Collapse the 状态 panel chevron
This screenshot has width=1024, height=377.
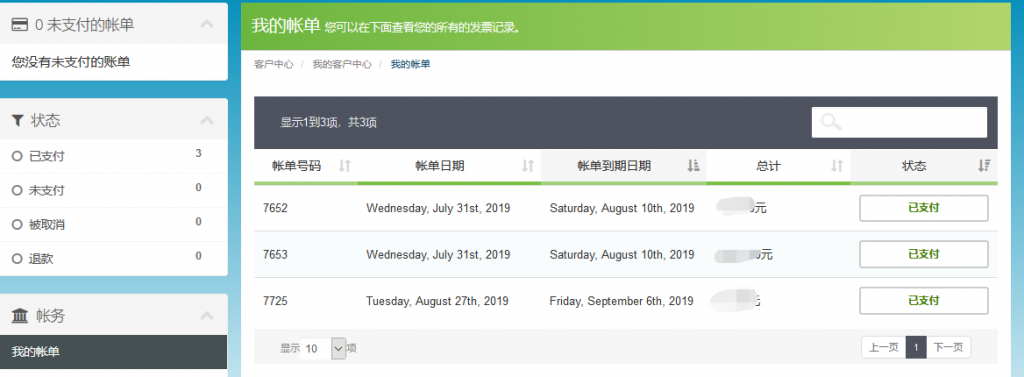click(x=206, y=120)
